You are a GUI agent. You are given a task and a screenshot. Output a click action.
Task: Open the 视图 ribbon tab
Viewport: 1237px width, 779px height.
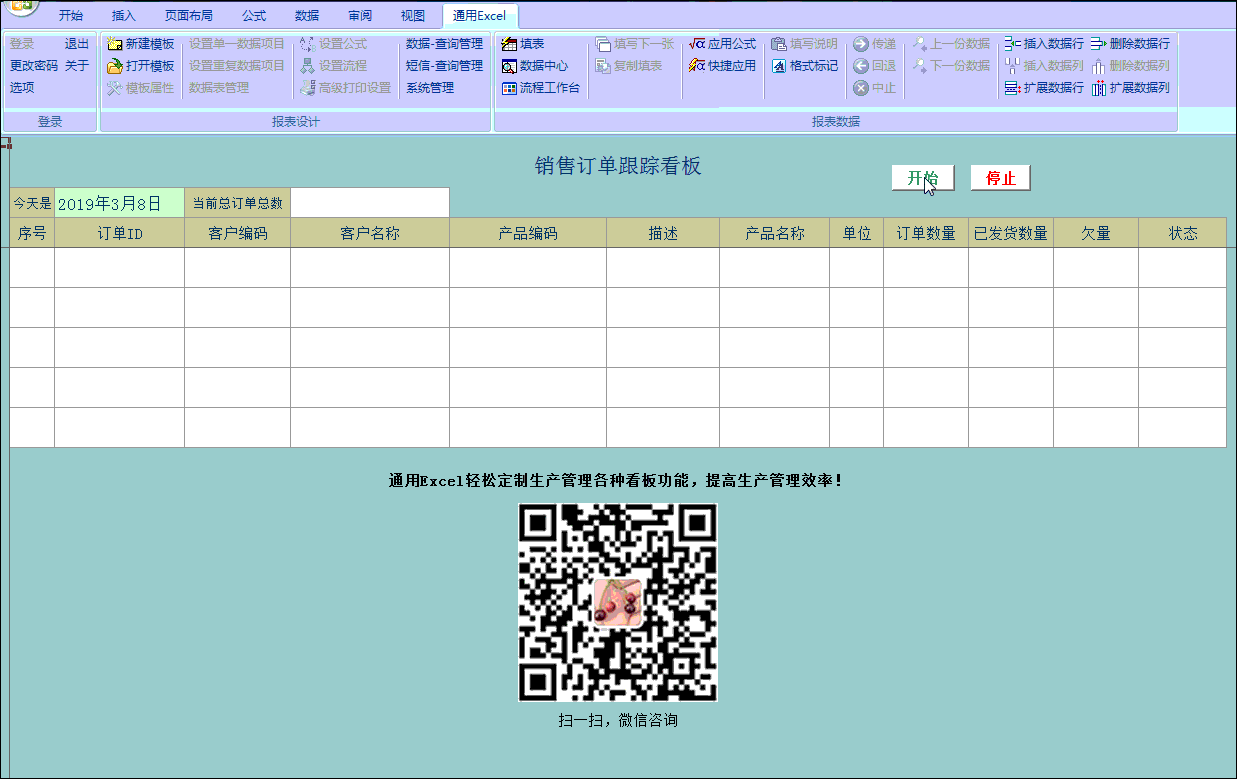pos(412,16)
